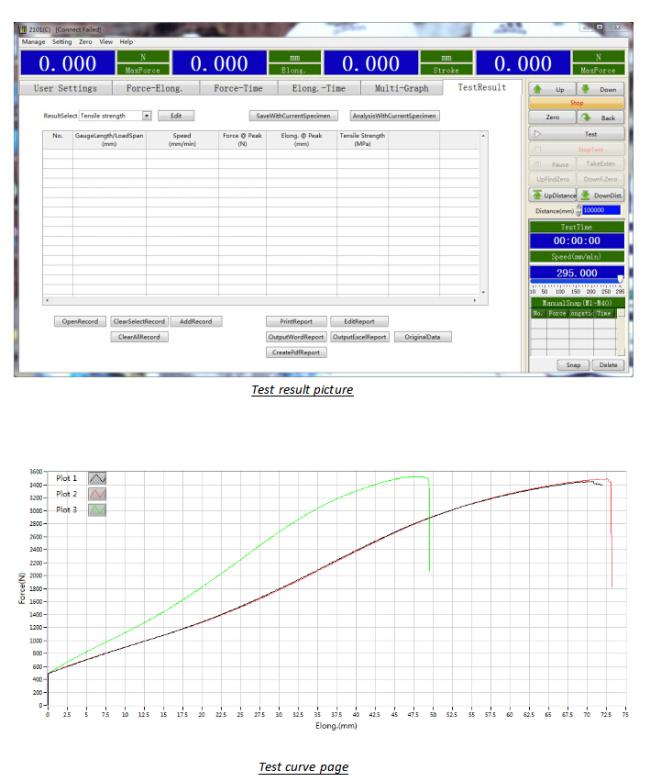This screenshot has height=782, width=650.
Task: Open the Zero menu in menu bar
Action: [x=84, y=42]
